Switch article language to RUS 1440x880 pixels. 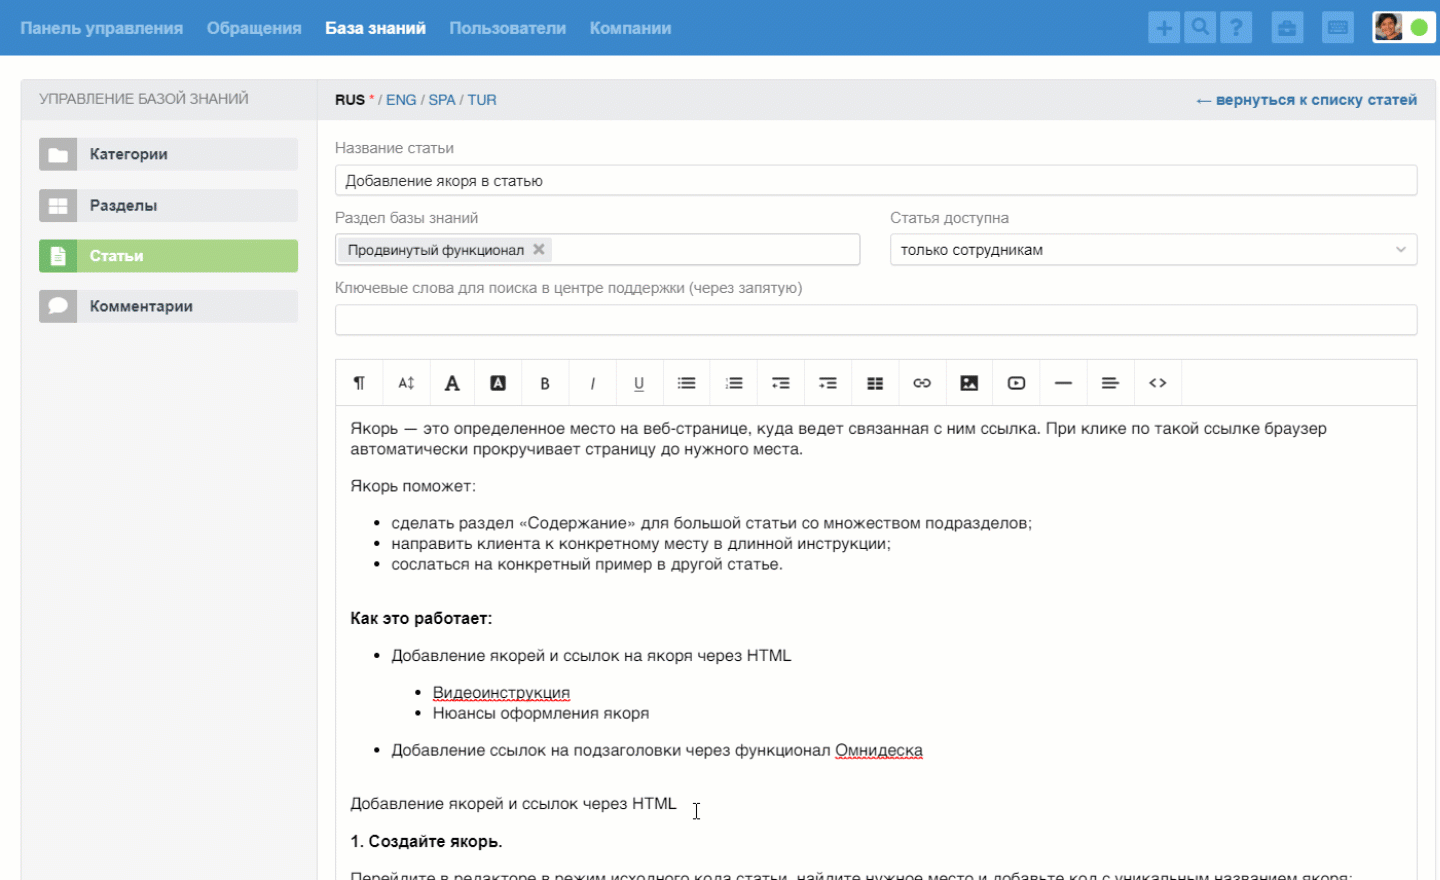click(x=350, y=100)
